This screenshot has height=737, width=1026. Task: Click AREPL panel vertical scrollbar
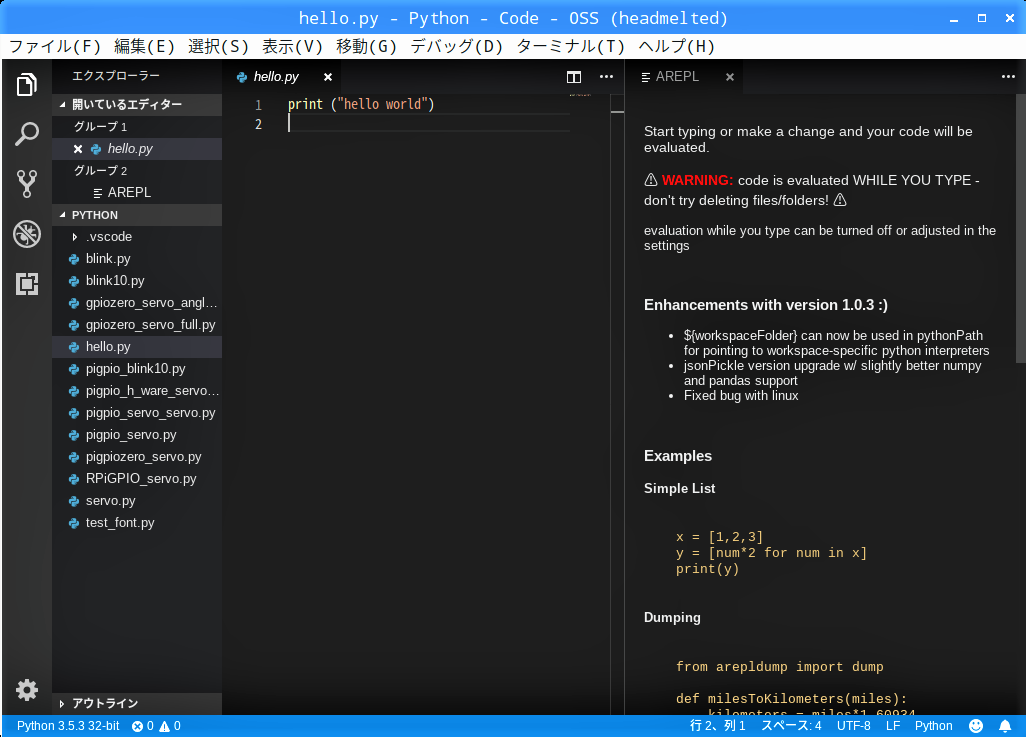point(1021,228)
